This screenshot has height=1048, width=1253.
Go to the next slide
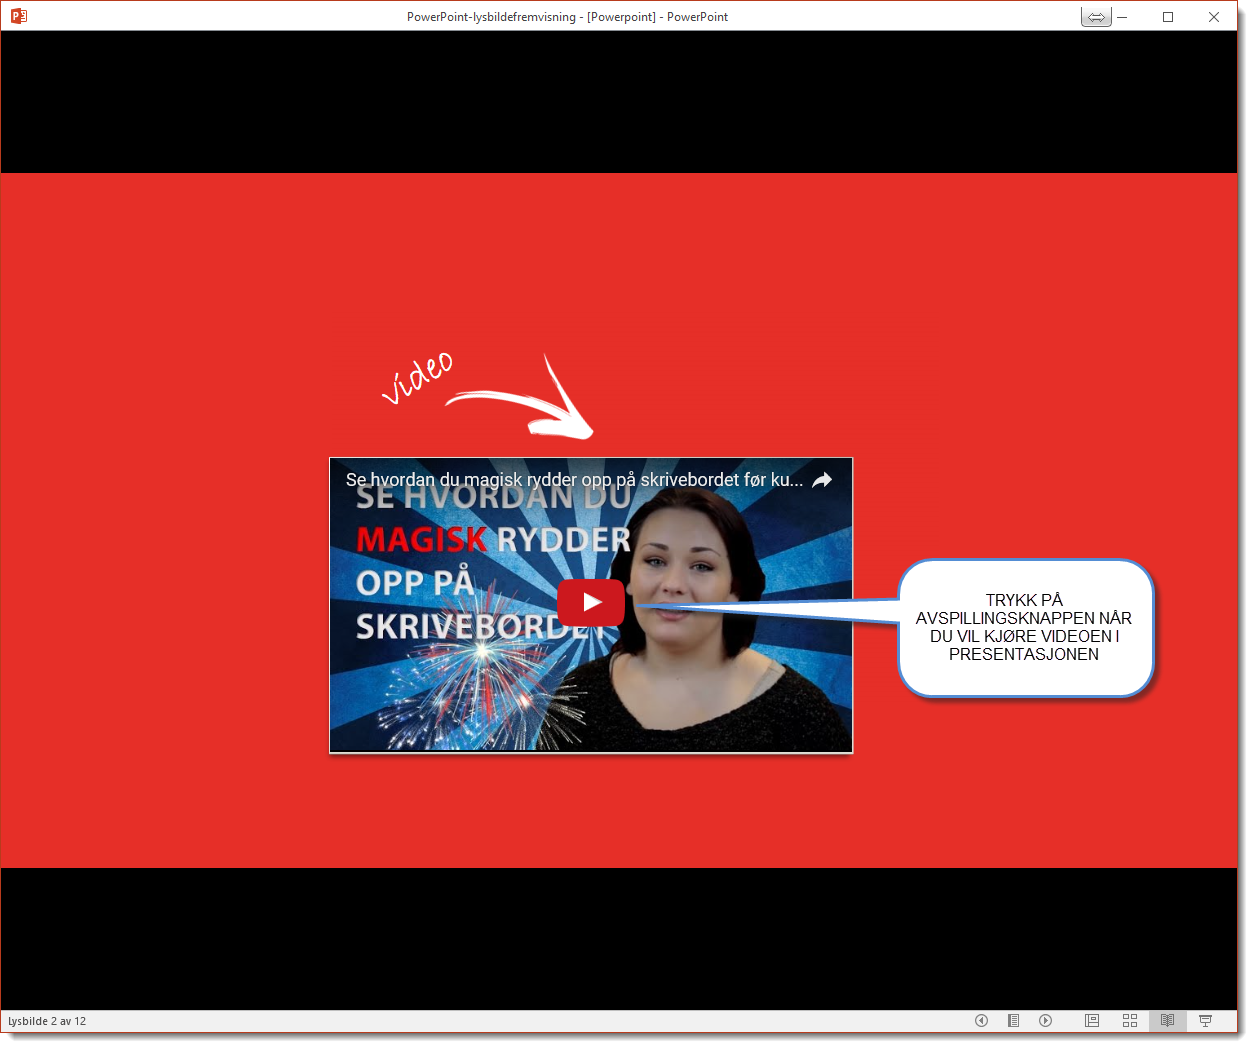(x=1045, y=1020)
